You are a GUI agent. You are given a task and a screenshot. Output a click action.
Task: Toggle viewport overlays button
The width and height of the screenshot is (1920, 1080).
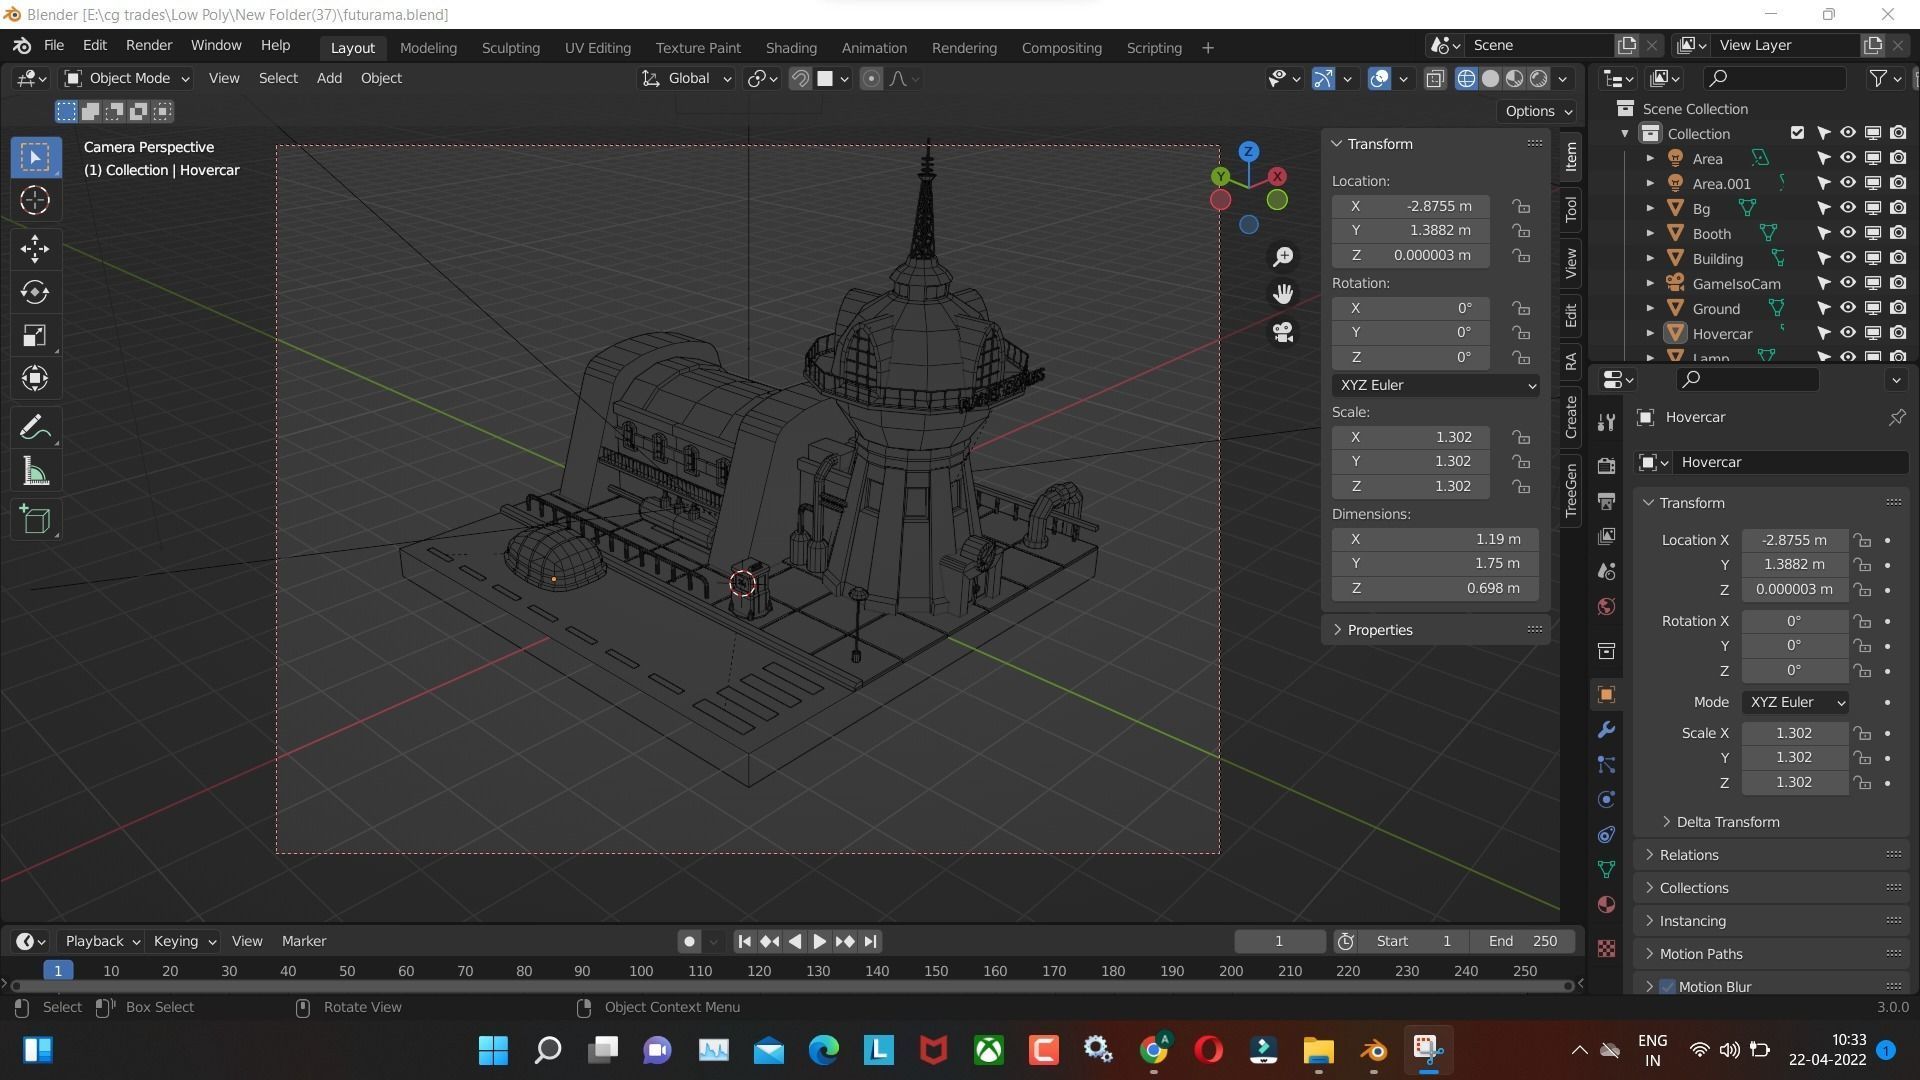click(x=1379, y=78)
